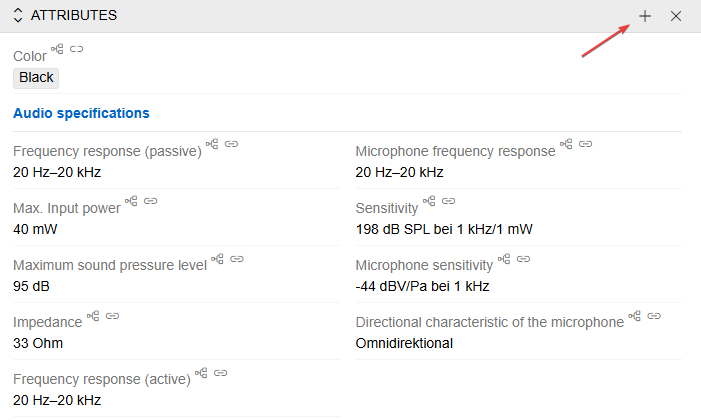Collapse the ATTRIBUTES panel
Screen dimensions: 701x420
click(x=18, y=16)
